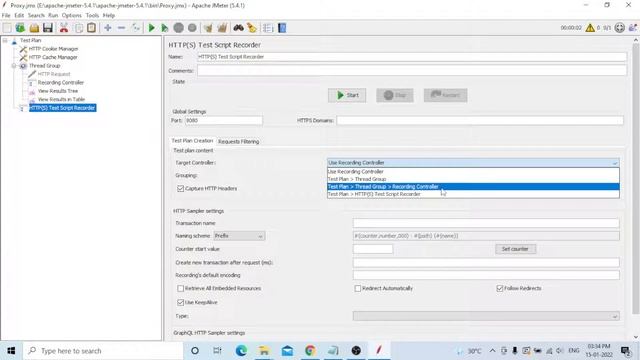Click the Copy toolbar icon
The height and width of the screenshot is (360, 640).
pyautogui.click(x=79, y=28)
